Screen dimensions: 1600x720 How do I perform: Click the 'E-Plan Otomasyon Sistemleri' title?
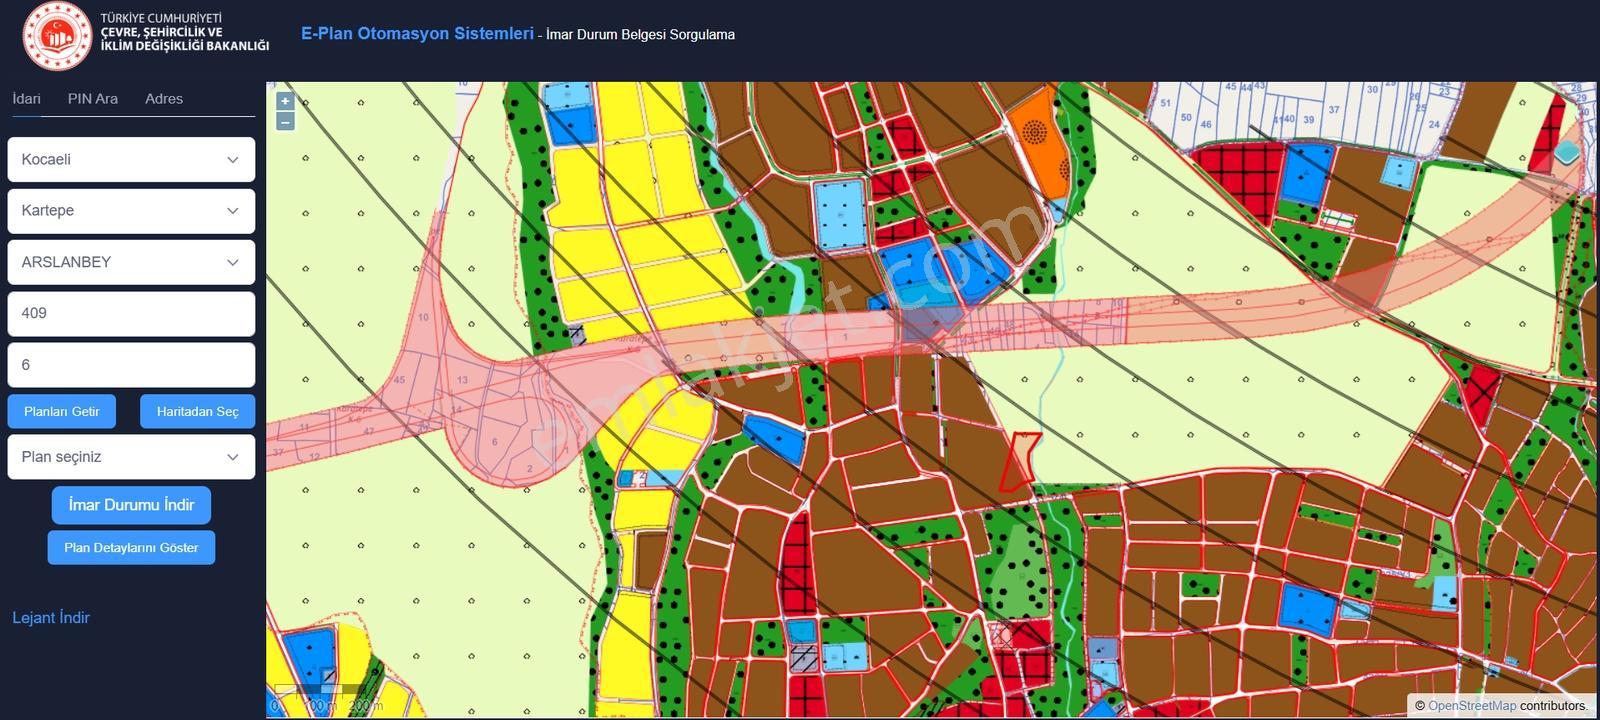pos(417,33)
